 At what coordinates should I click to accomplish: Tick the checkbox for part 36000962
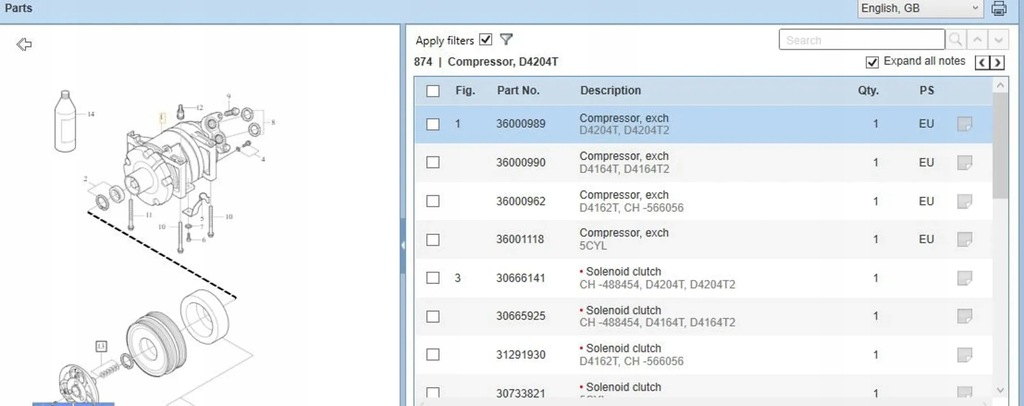click(433, 201)
